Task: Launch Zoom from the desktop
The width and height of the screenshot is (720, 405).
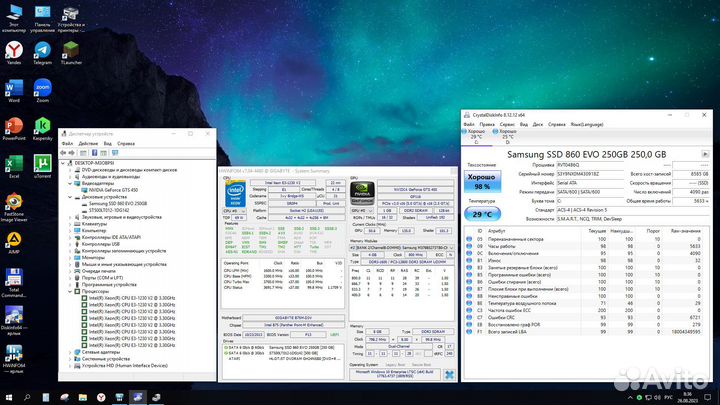Action: [42, 90]
